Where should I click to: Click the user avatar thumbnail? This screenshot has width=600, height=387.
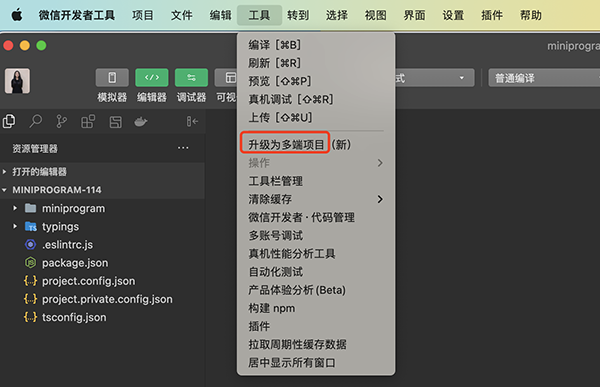[x=17, y=81]
